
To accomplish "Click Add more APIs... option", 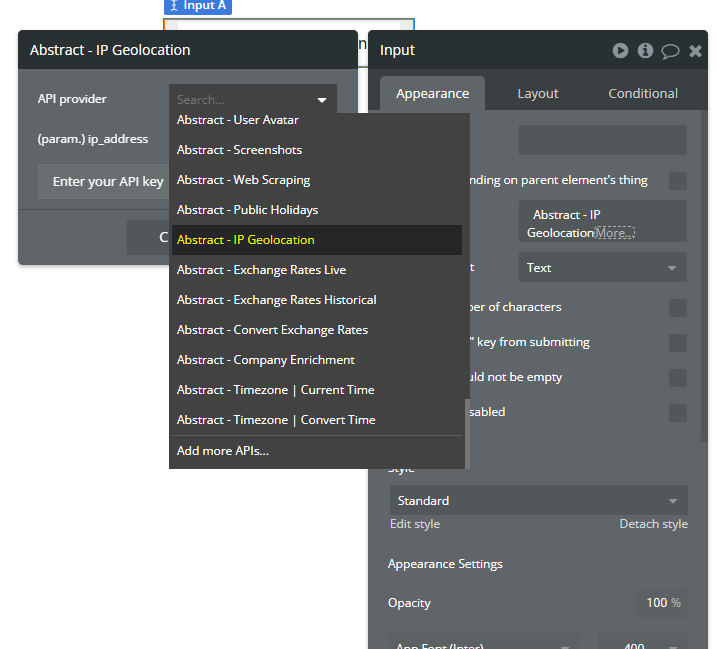I will click(223, 451).
